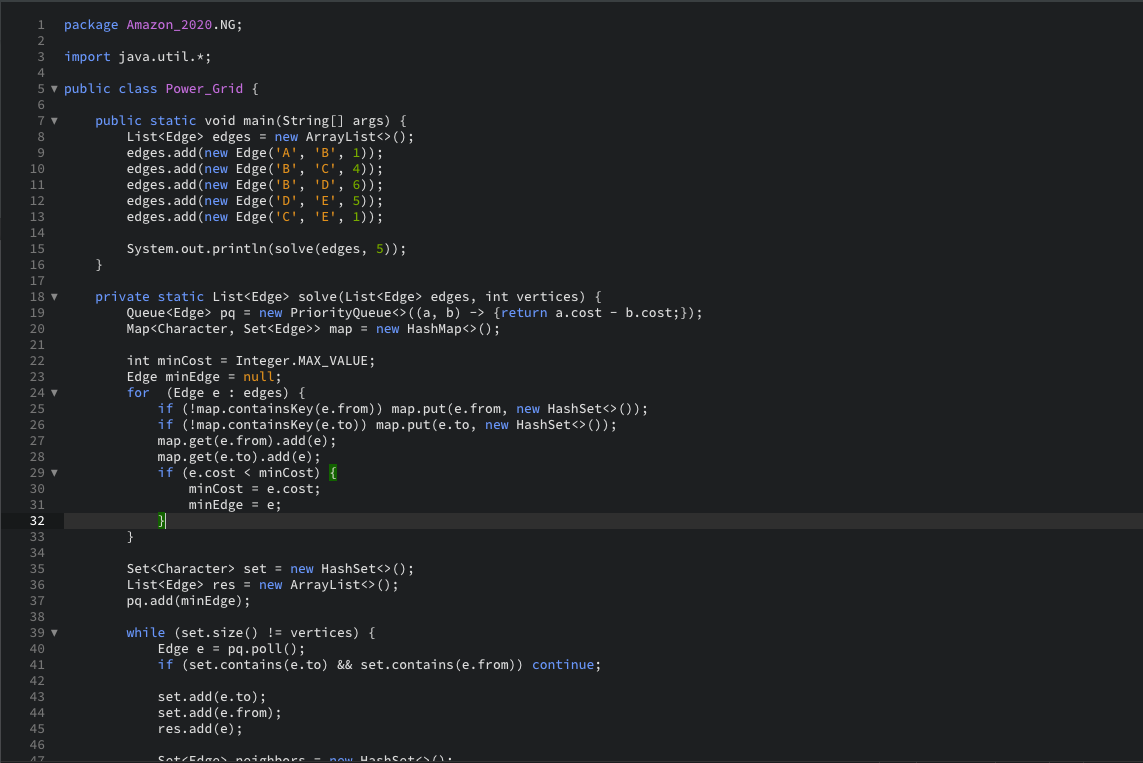Click the class name Power_Grid
Image resolution: width=1143 pixels, height=763 pixels.
click(204, 89)
